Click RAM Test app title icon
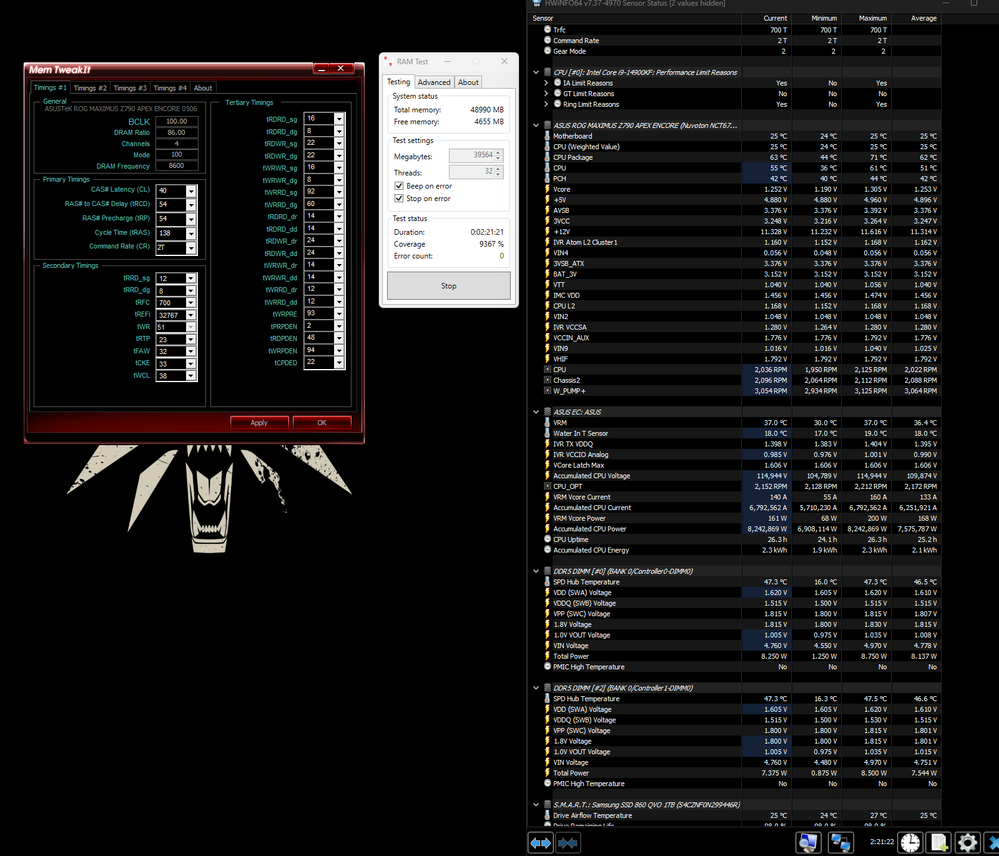Image resolution: width=999 pixels, height=856 pixels. coord(388,61)
